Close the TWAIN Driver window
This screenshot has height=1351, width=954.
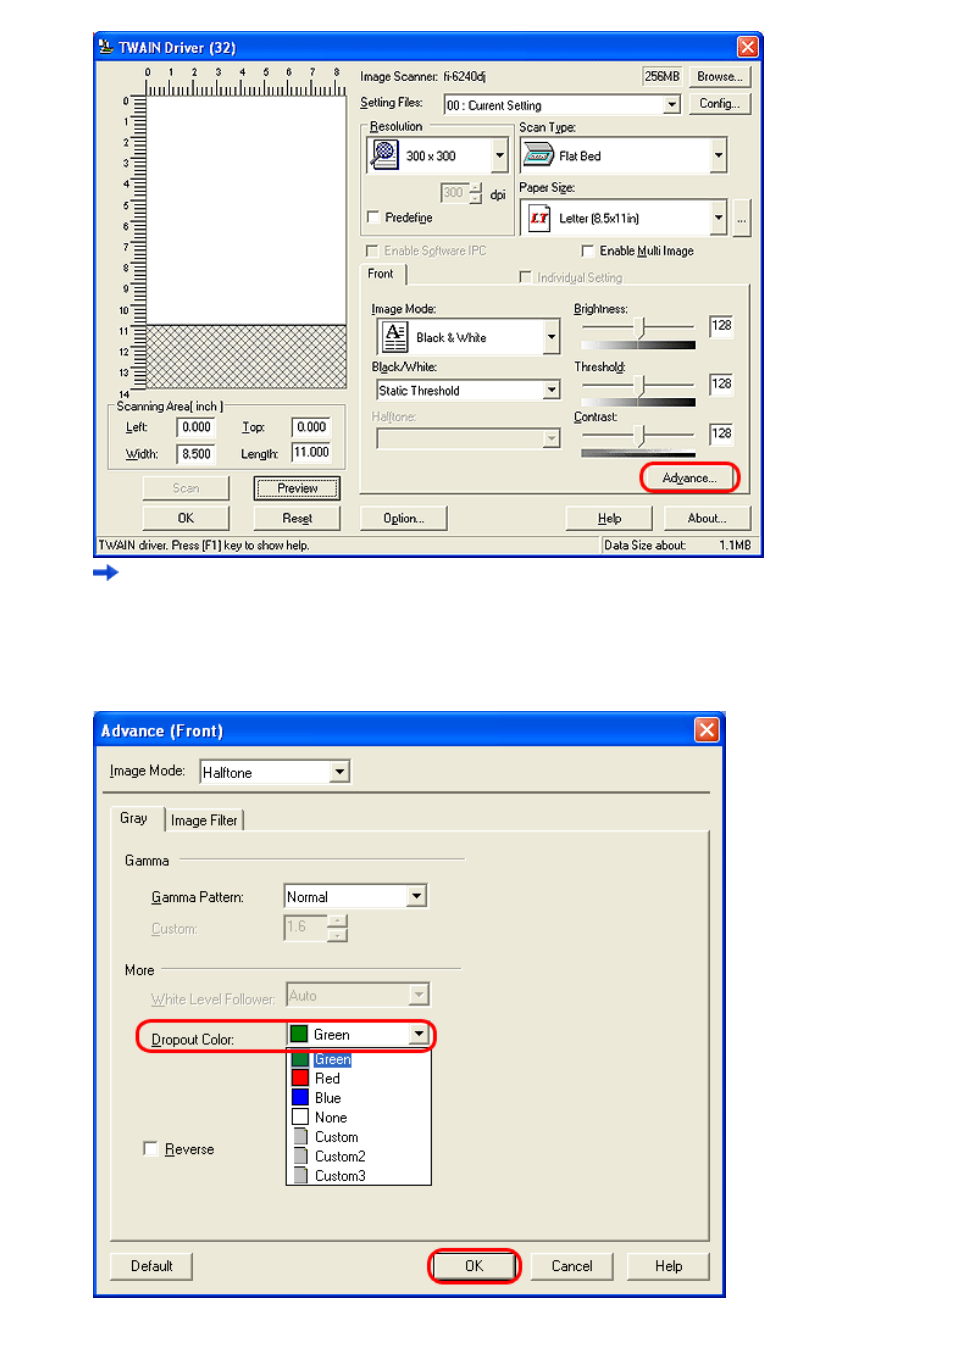click(x=747, y=47)
